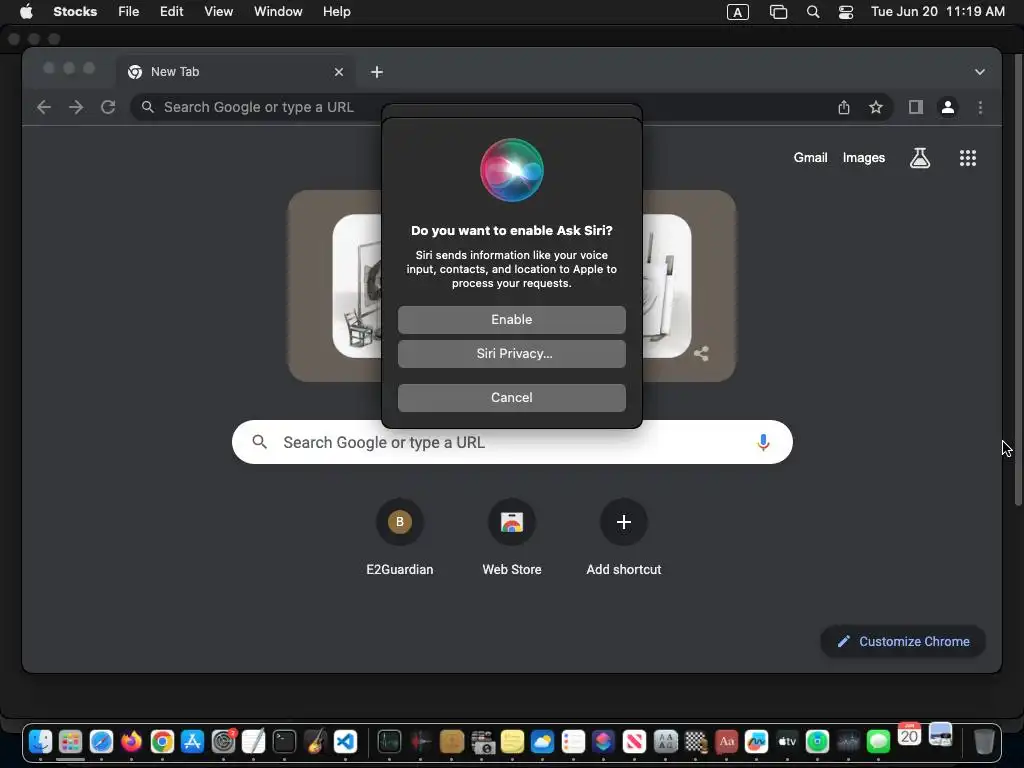
Task: Toggle the Chrome side panel
Action: (x=916, y=107)
